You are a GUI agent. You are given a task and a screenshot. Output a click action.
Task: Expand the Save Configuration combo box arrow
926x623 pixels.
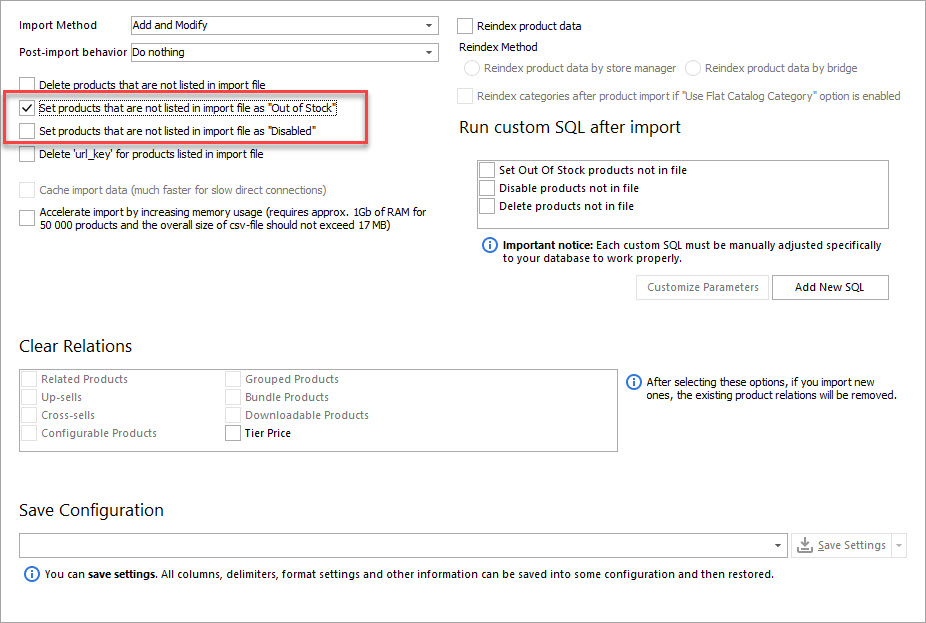click(x=778, y=545)
